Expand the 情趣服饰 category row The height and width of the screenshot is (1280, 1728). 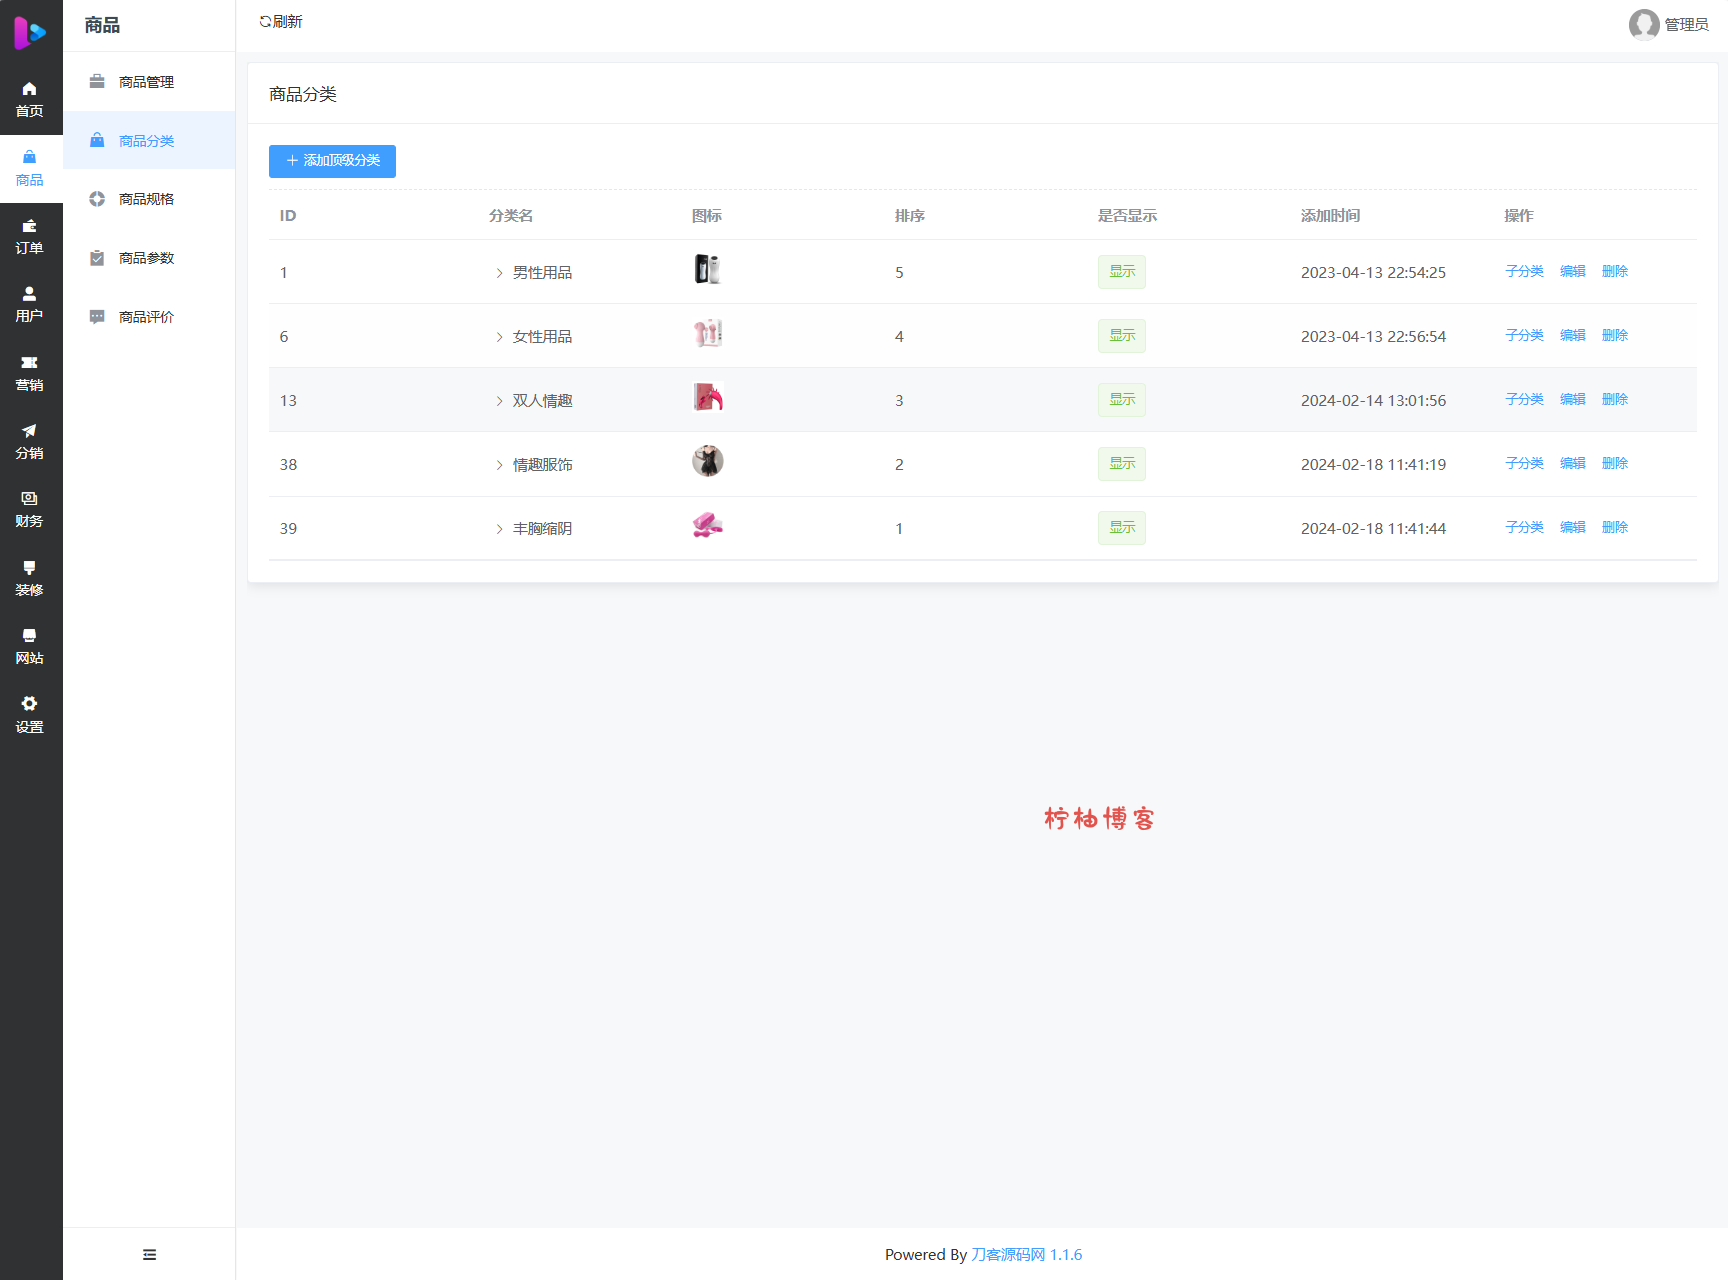point(499,465)
